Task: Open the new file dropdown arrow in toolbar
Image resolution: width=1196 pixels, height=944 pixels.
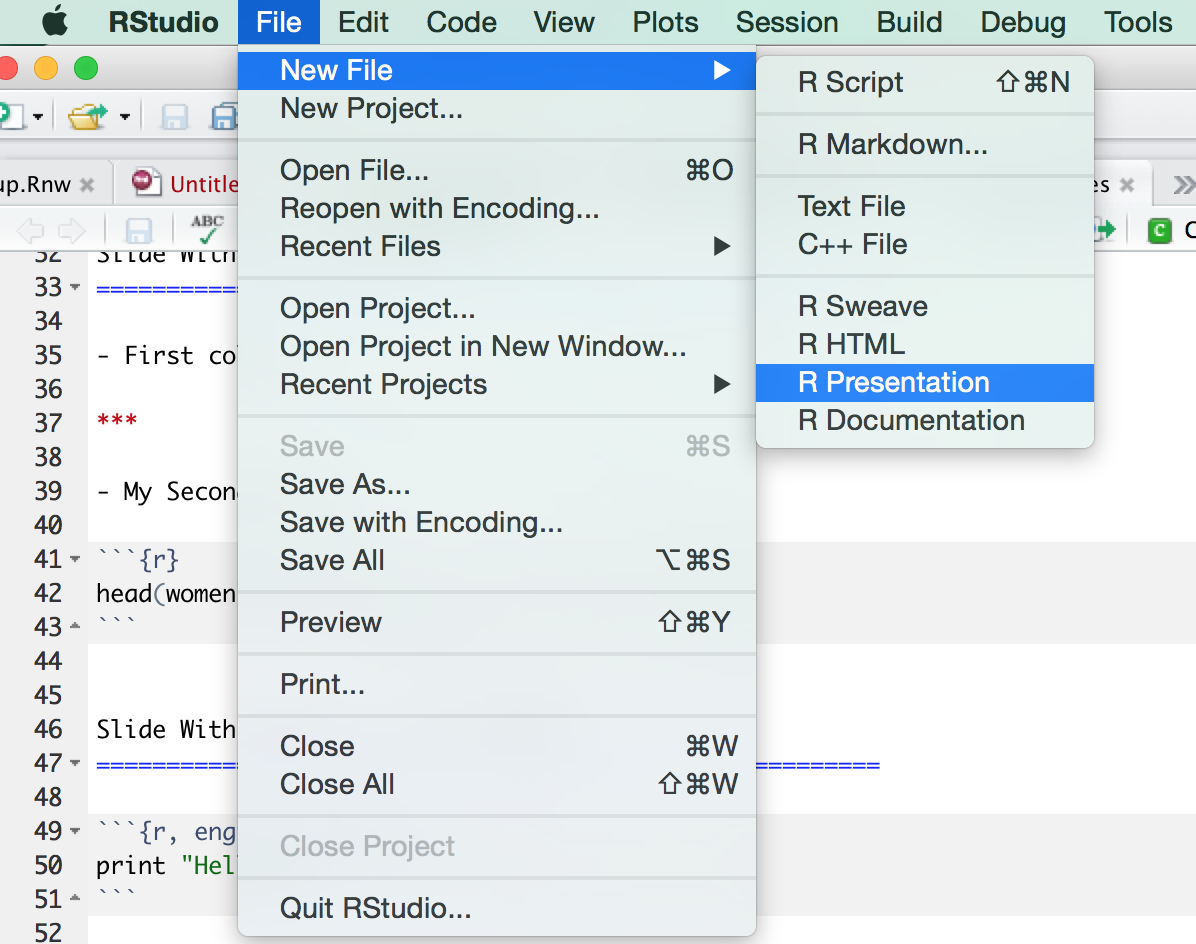Action: pos(37,117)
